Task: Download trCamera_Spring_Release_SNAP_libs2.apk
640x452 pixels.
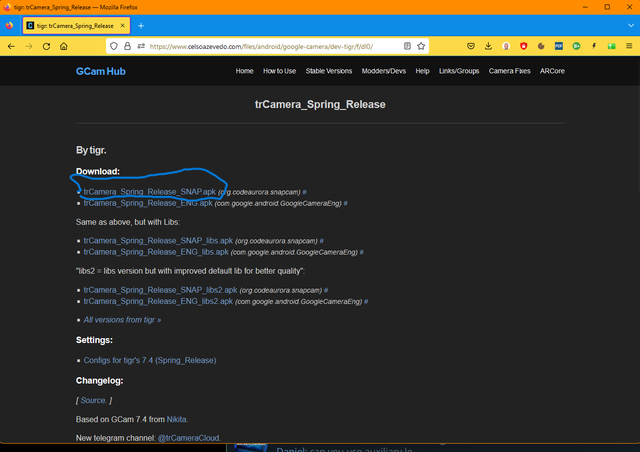Action: click(x=160, y=290)
